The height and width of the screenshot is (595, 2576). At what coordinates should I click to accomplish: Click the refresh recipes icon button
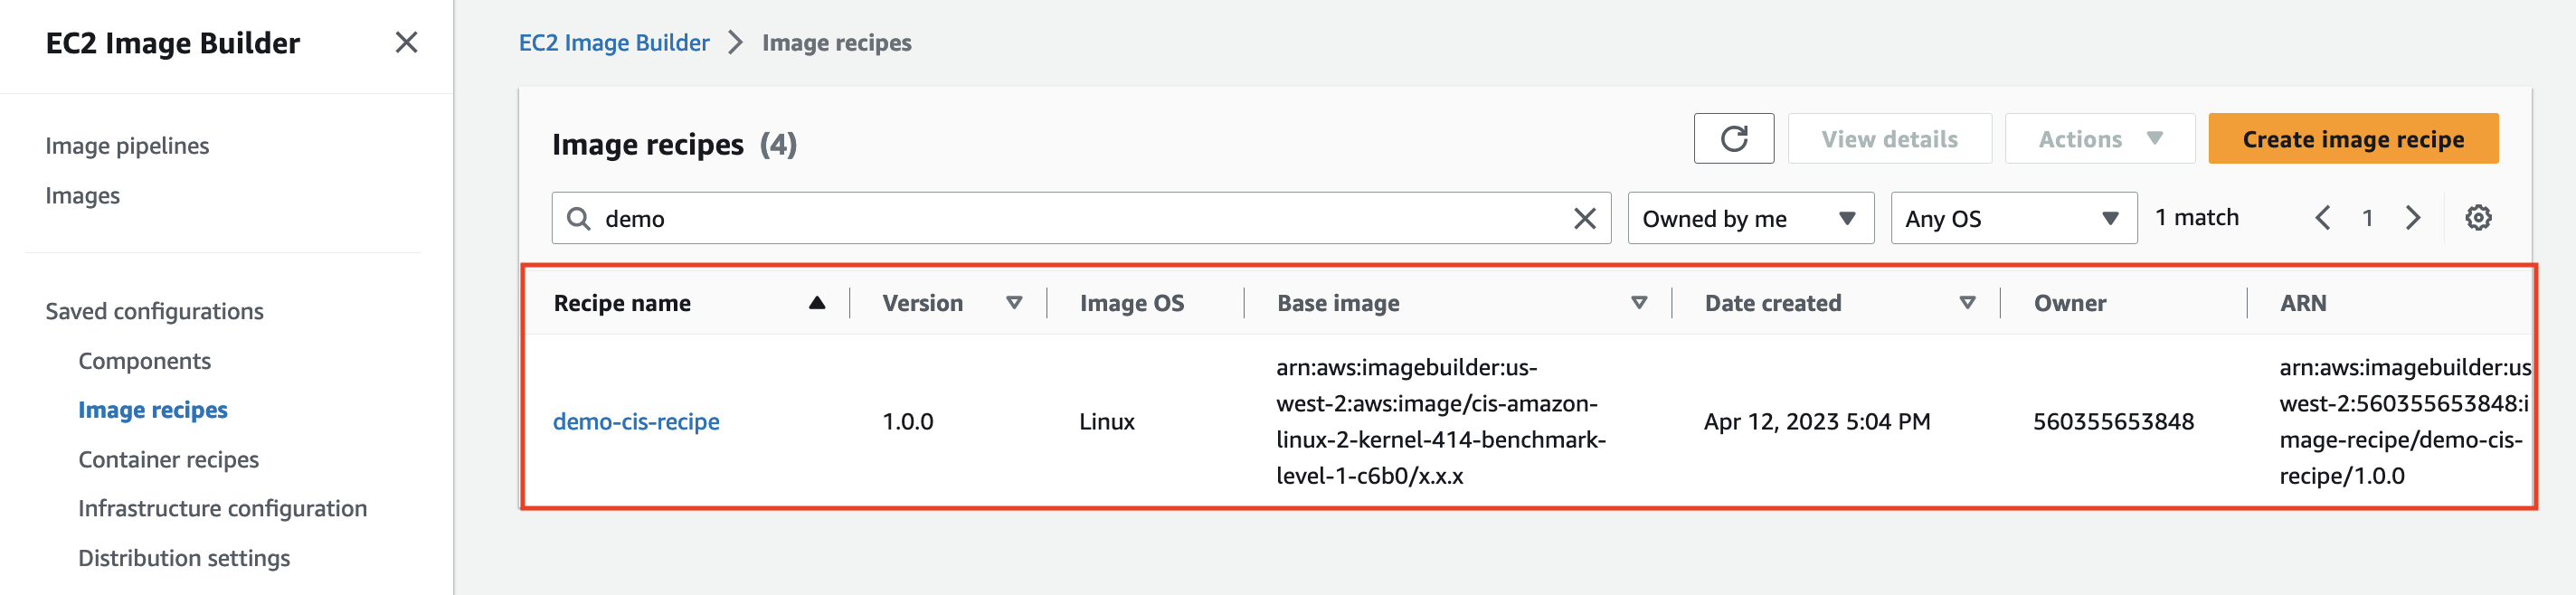point(1733,139)
